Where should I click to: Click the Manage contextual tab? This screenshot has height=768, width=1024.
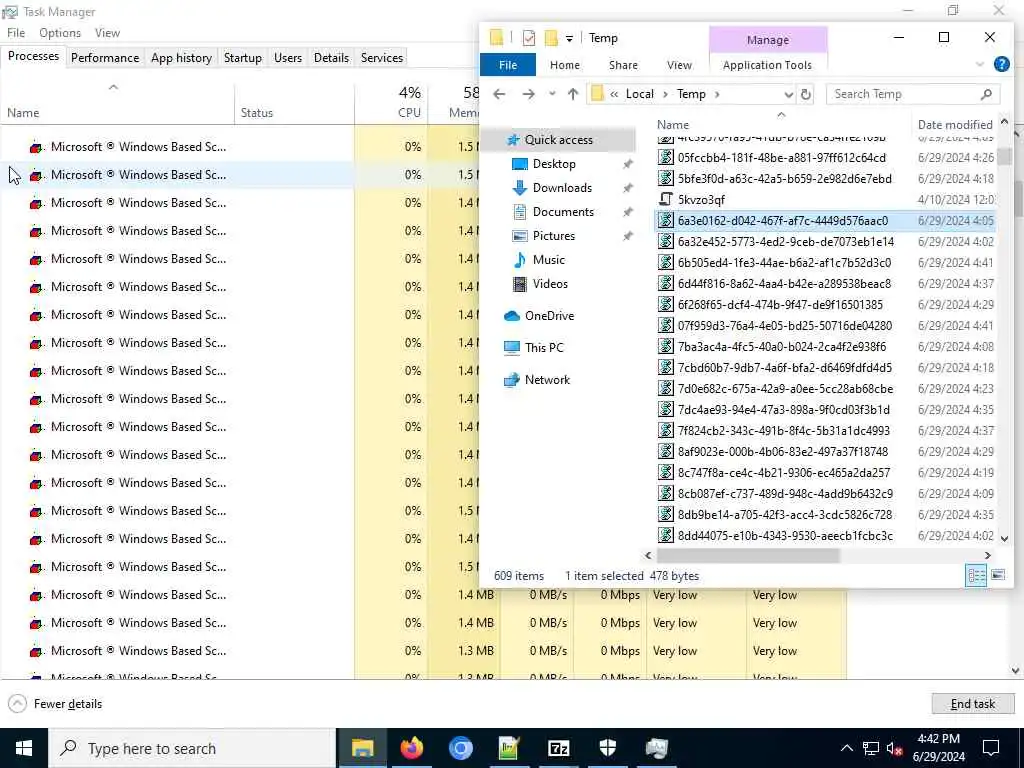click(x=768, y=40)
